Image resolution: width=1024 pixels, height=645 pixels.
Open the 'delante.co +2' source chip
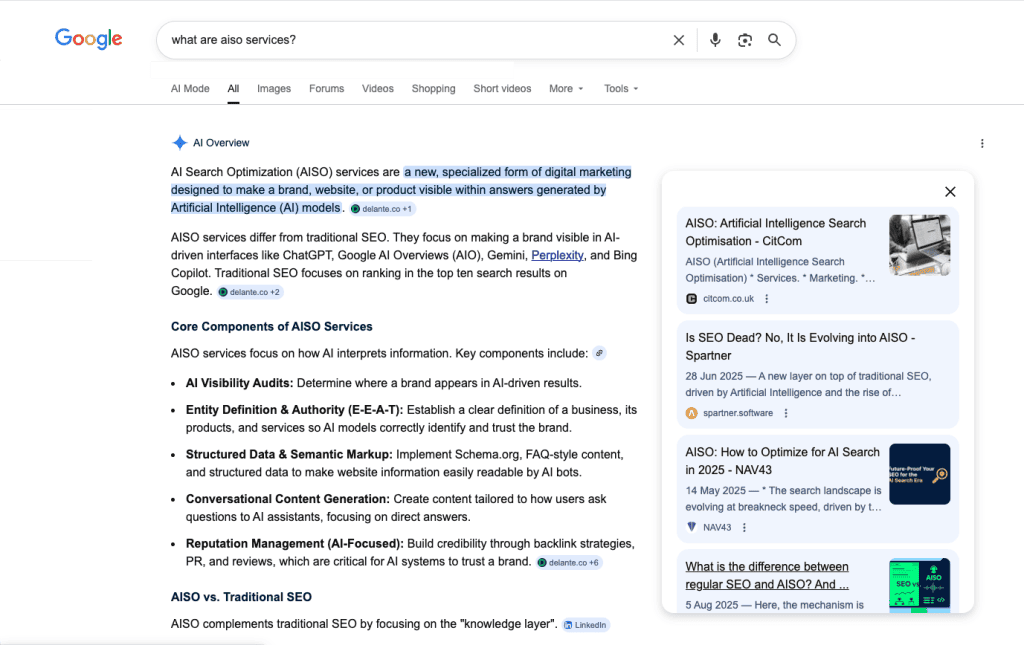point(249,290)
